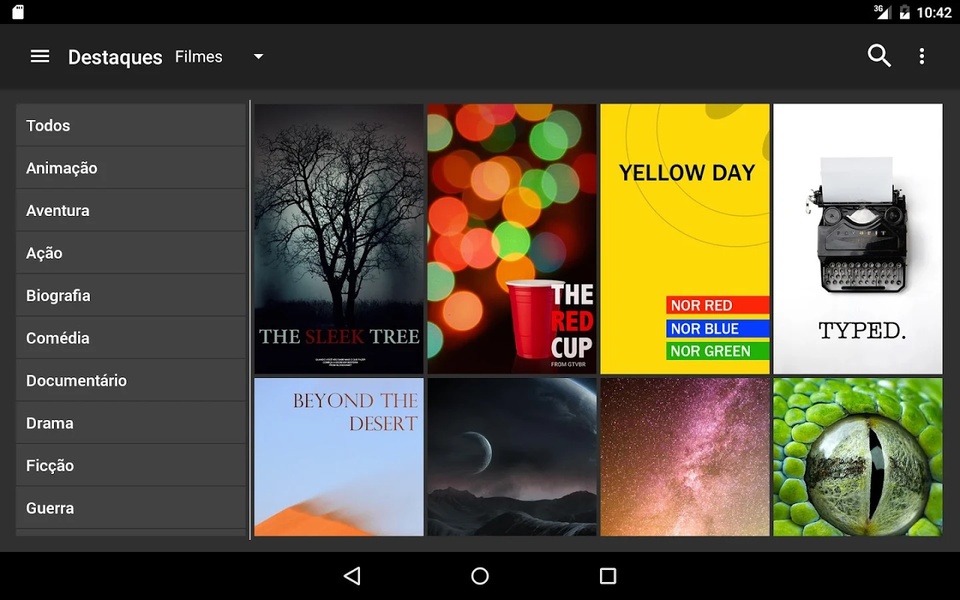Select Aventura in genre list
The width and height of the screenshot is (960, 600).
click(x=131, y=210)
